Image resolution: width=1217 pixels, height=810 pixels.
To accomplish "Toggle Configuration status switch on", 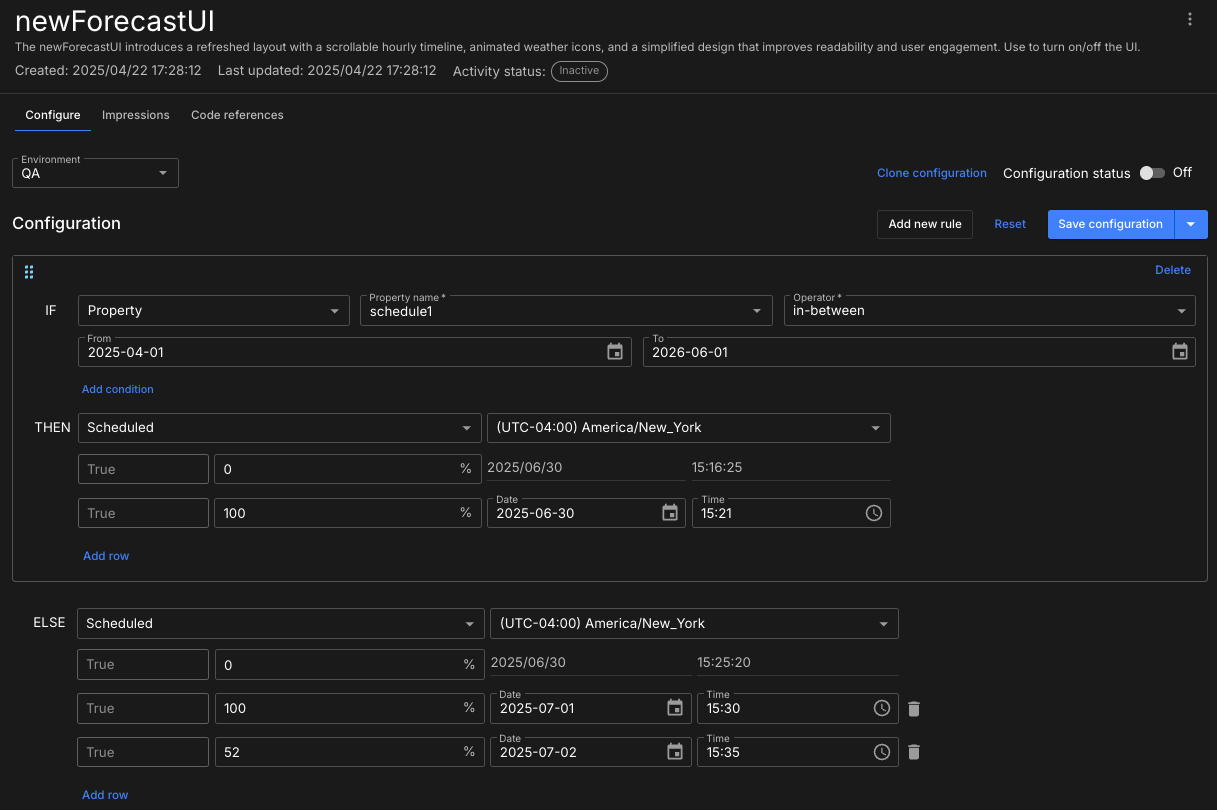I will coord(1151,173).
